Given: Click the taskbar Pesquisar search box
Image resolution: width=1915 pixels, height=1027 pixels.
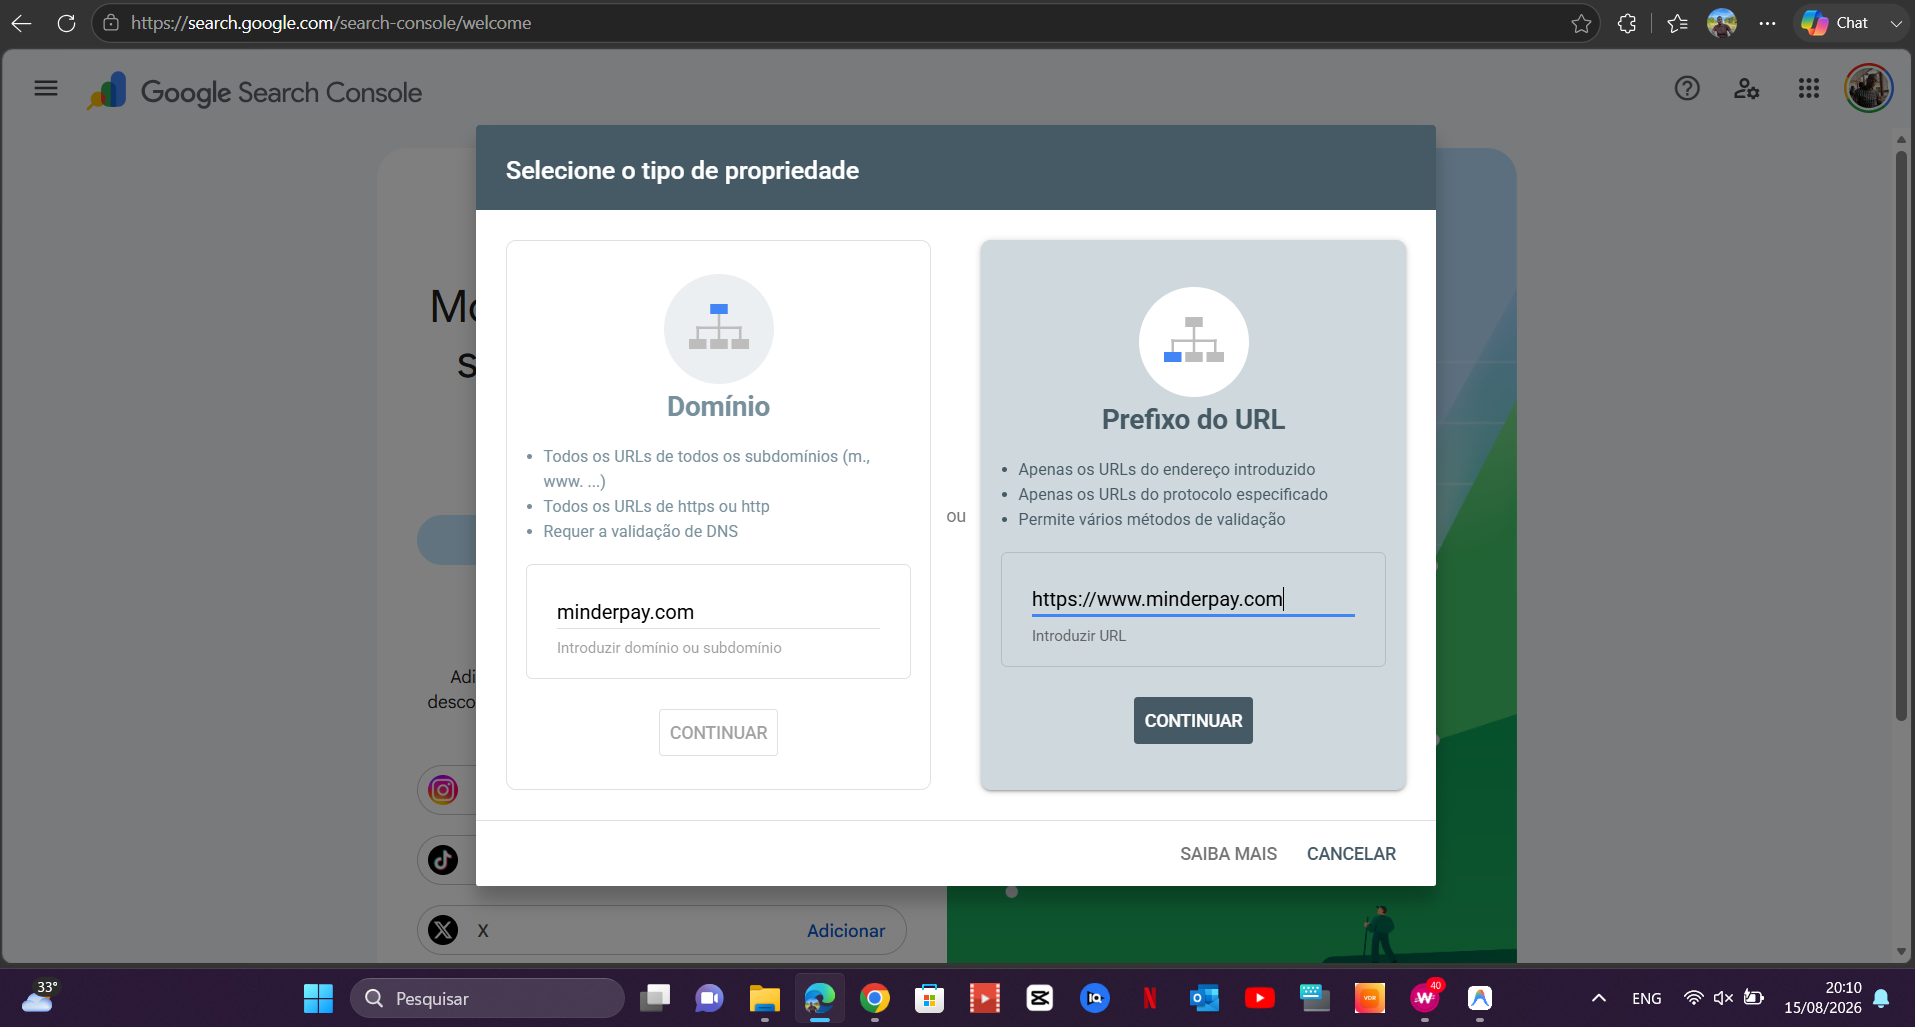Looking at the screenshot, I should point(488,998).
